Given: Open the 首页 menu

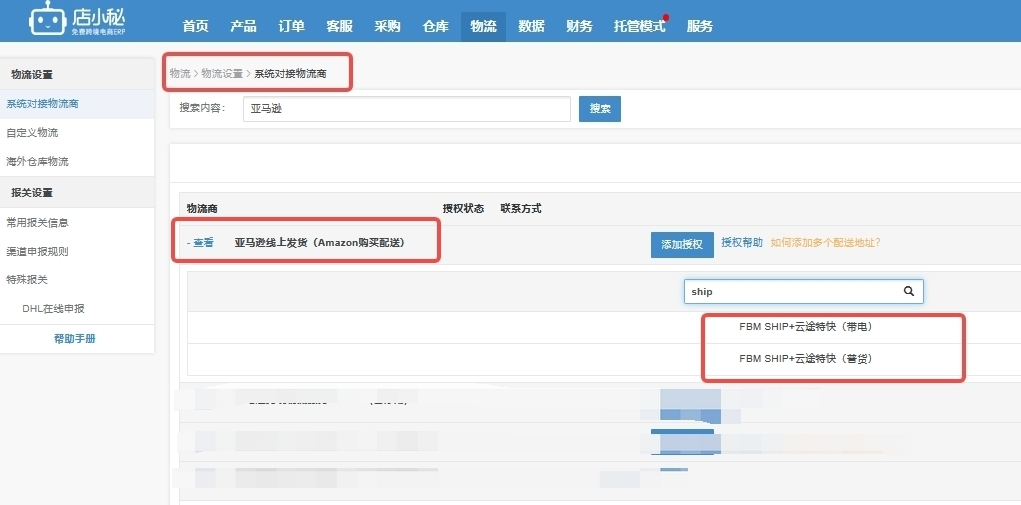Looking at the screenshot, I should point(195,27).
